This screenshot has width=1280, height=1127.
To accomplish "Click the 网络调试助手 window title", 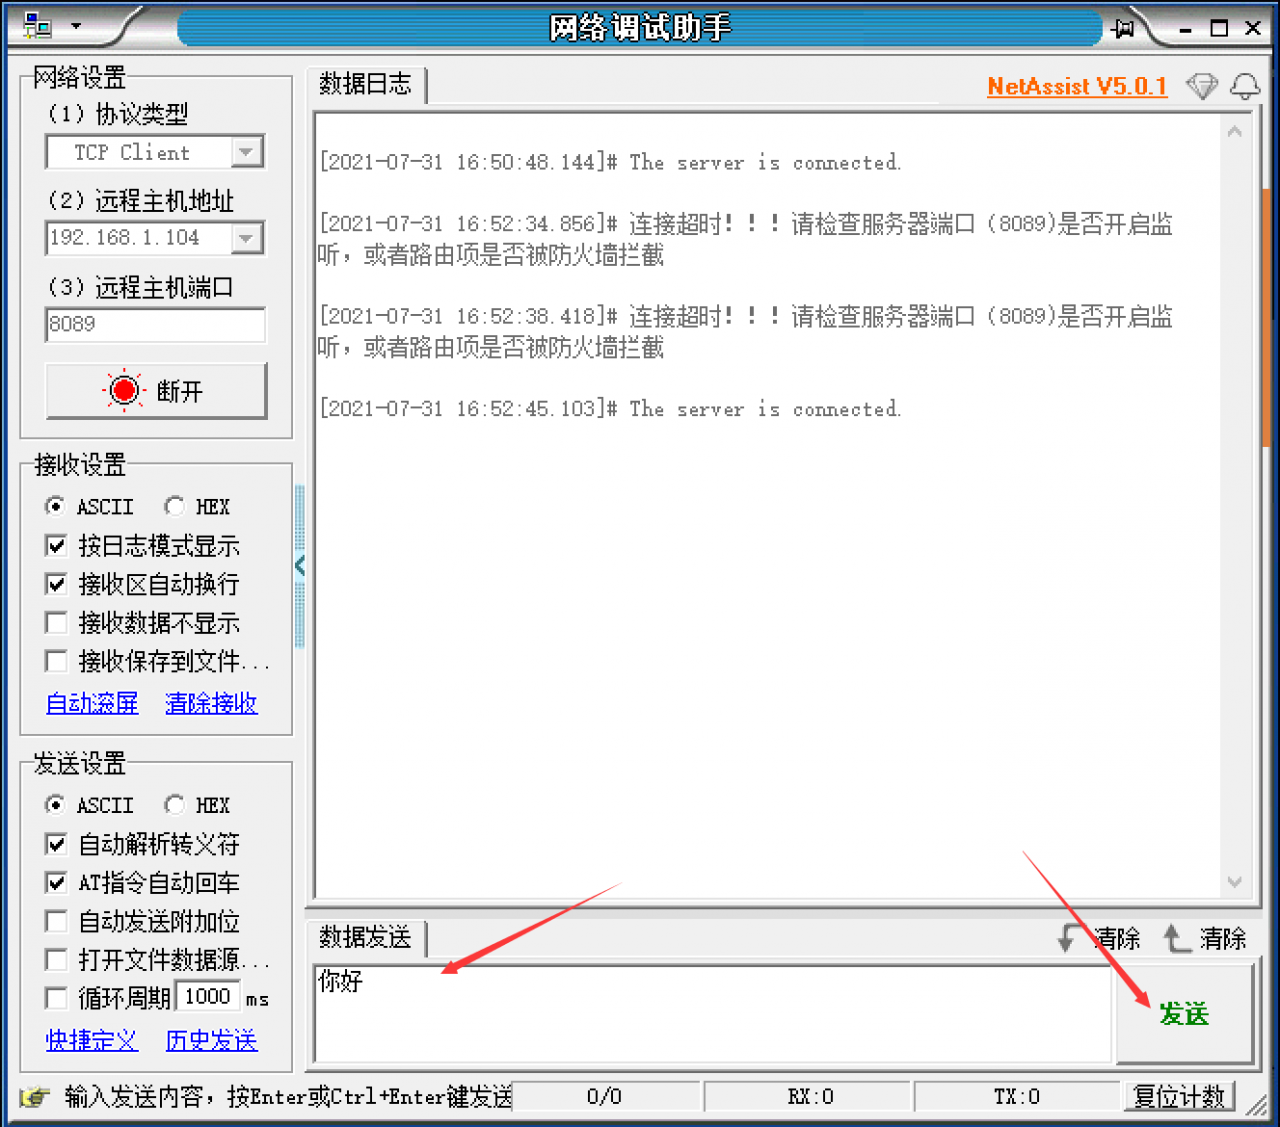I will click(640, 27).
